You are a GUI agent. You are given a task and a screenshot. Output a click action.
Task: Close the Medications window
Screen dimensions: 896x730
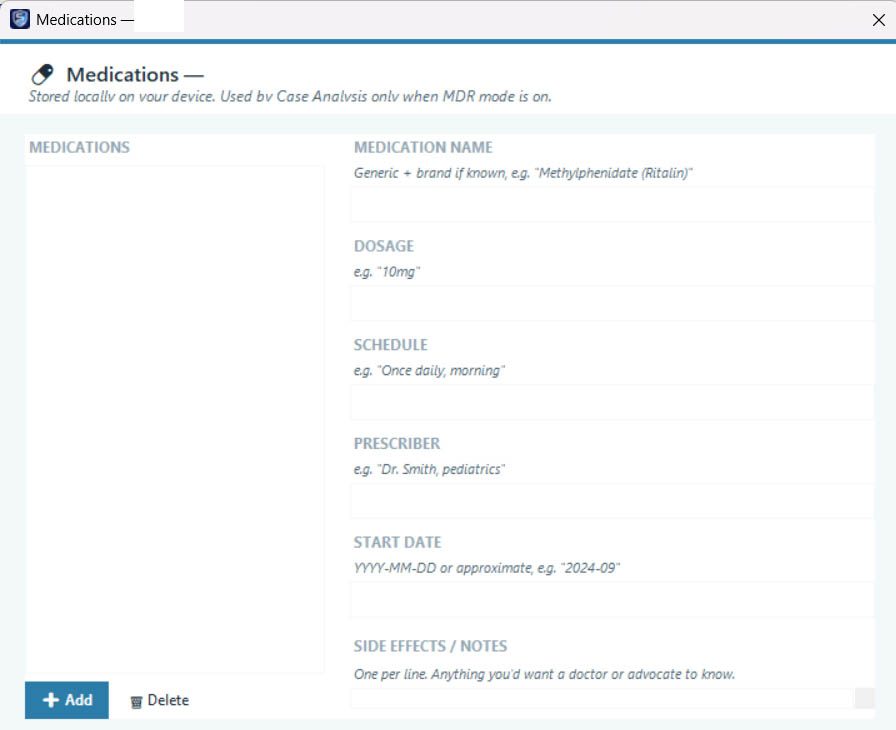click(879, 20)
